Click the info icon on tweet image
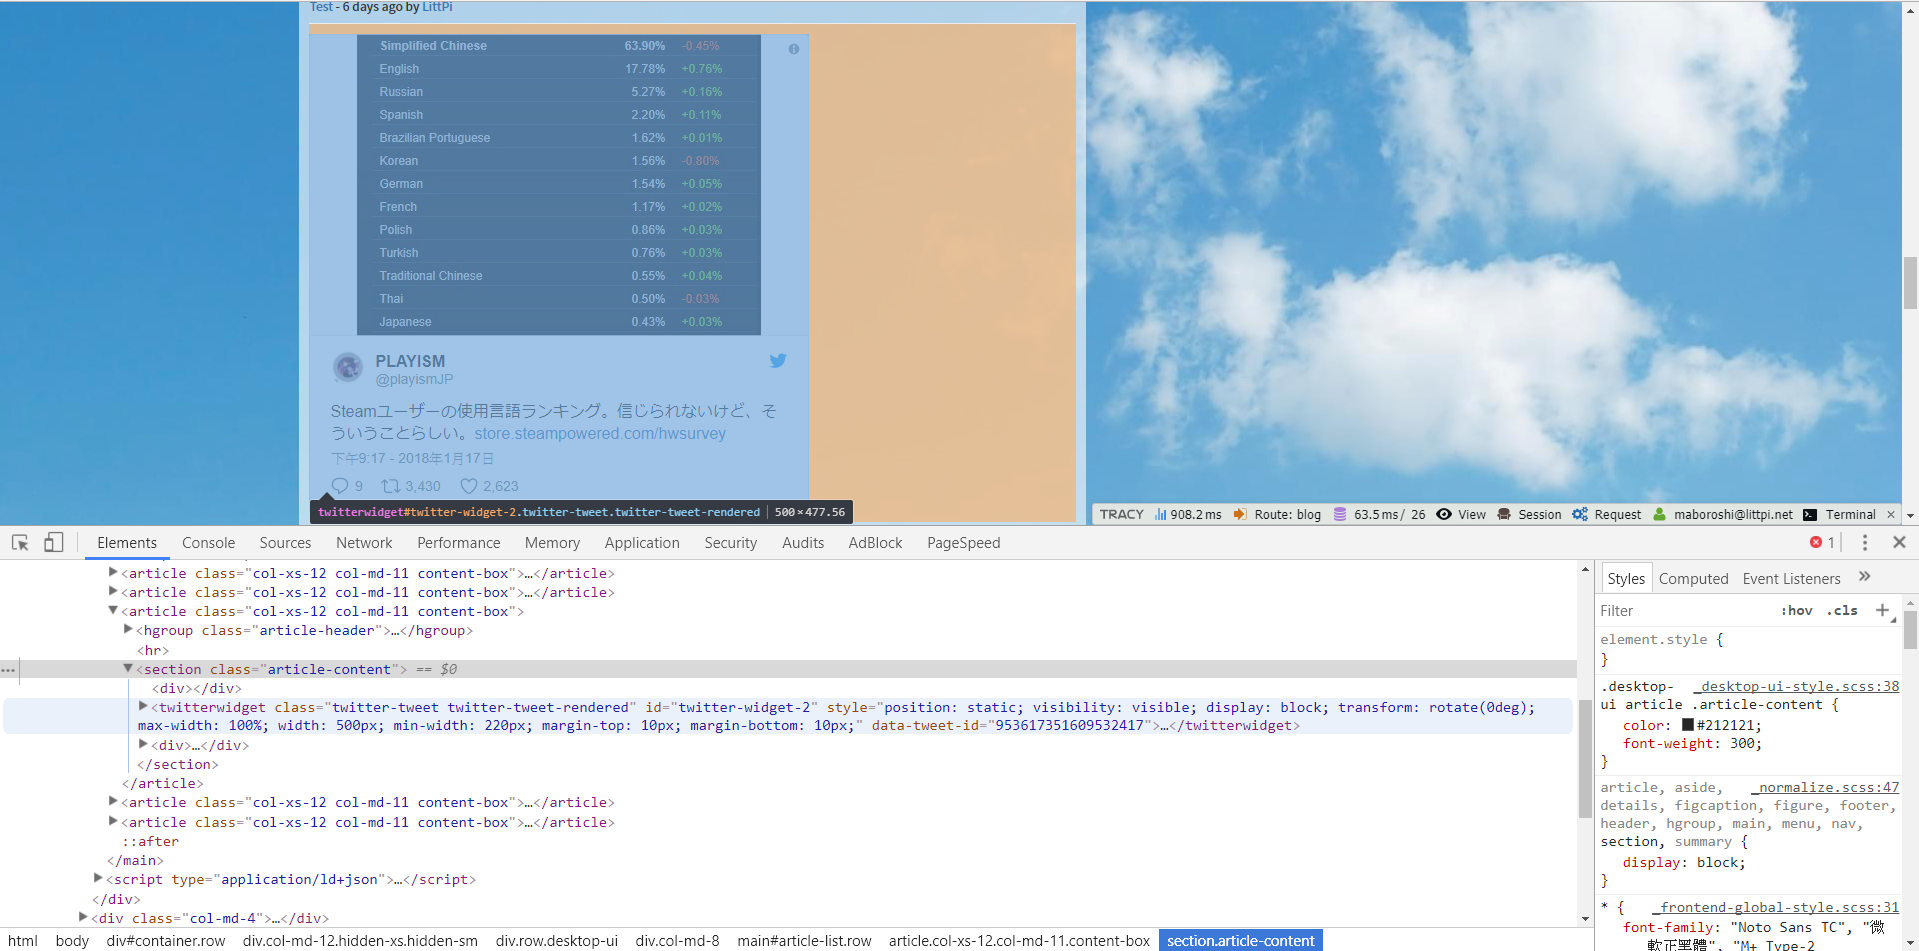Screen dimensions: 1919x951 794,49
